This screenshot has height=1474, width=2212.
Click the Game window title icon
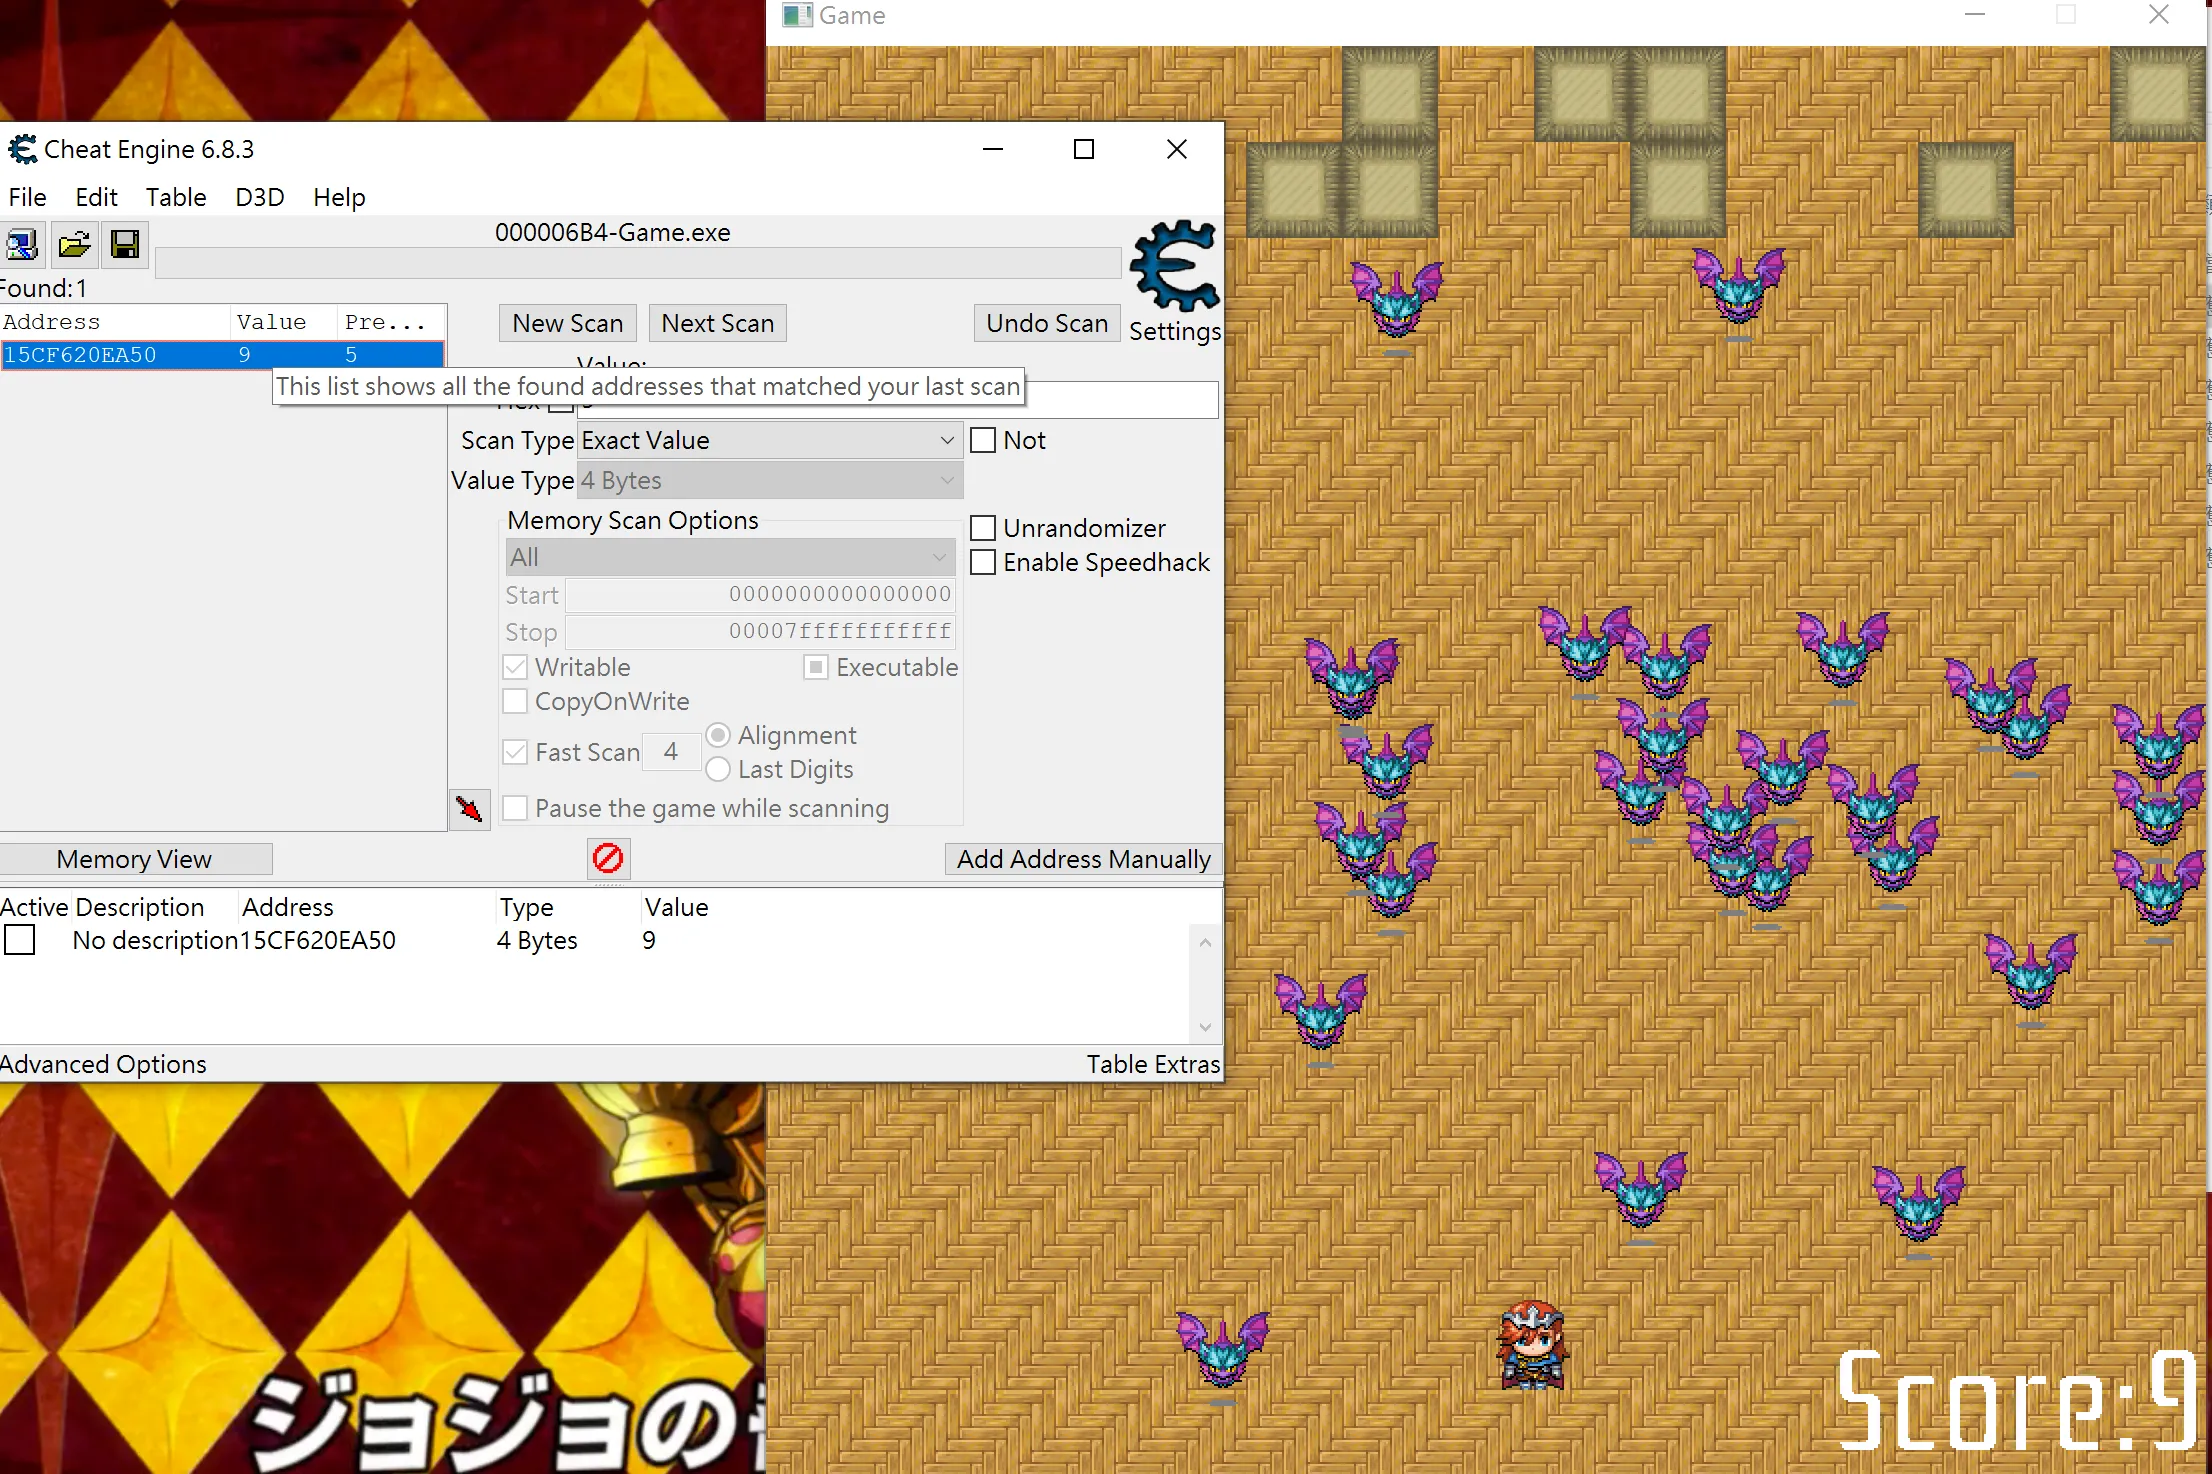click(797, 15)
